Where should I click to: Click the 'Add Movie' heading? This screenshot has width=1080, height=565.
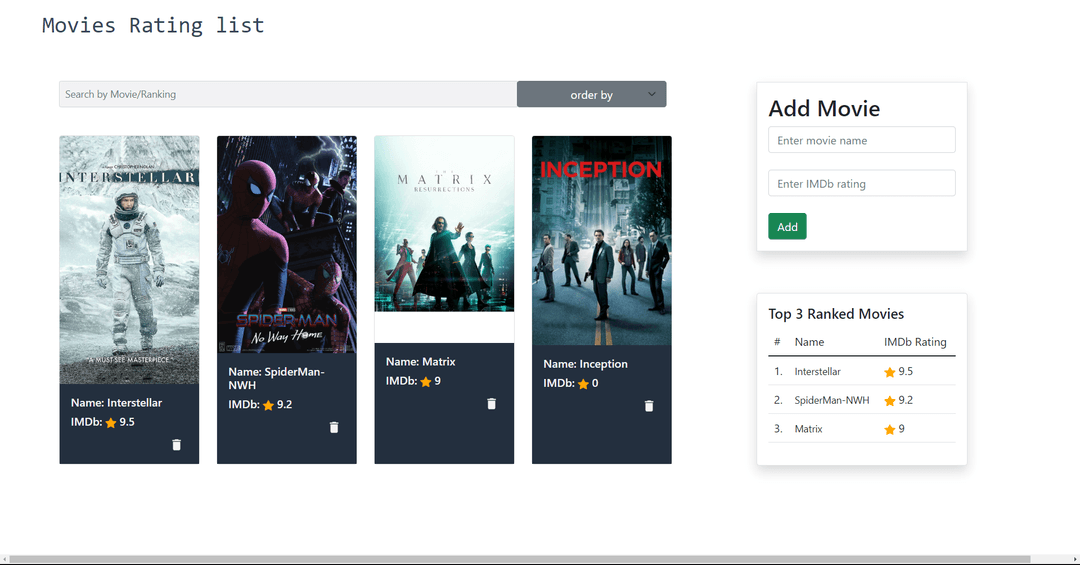tap(824, 109)
